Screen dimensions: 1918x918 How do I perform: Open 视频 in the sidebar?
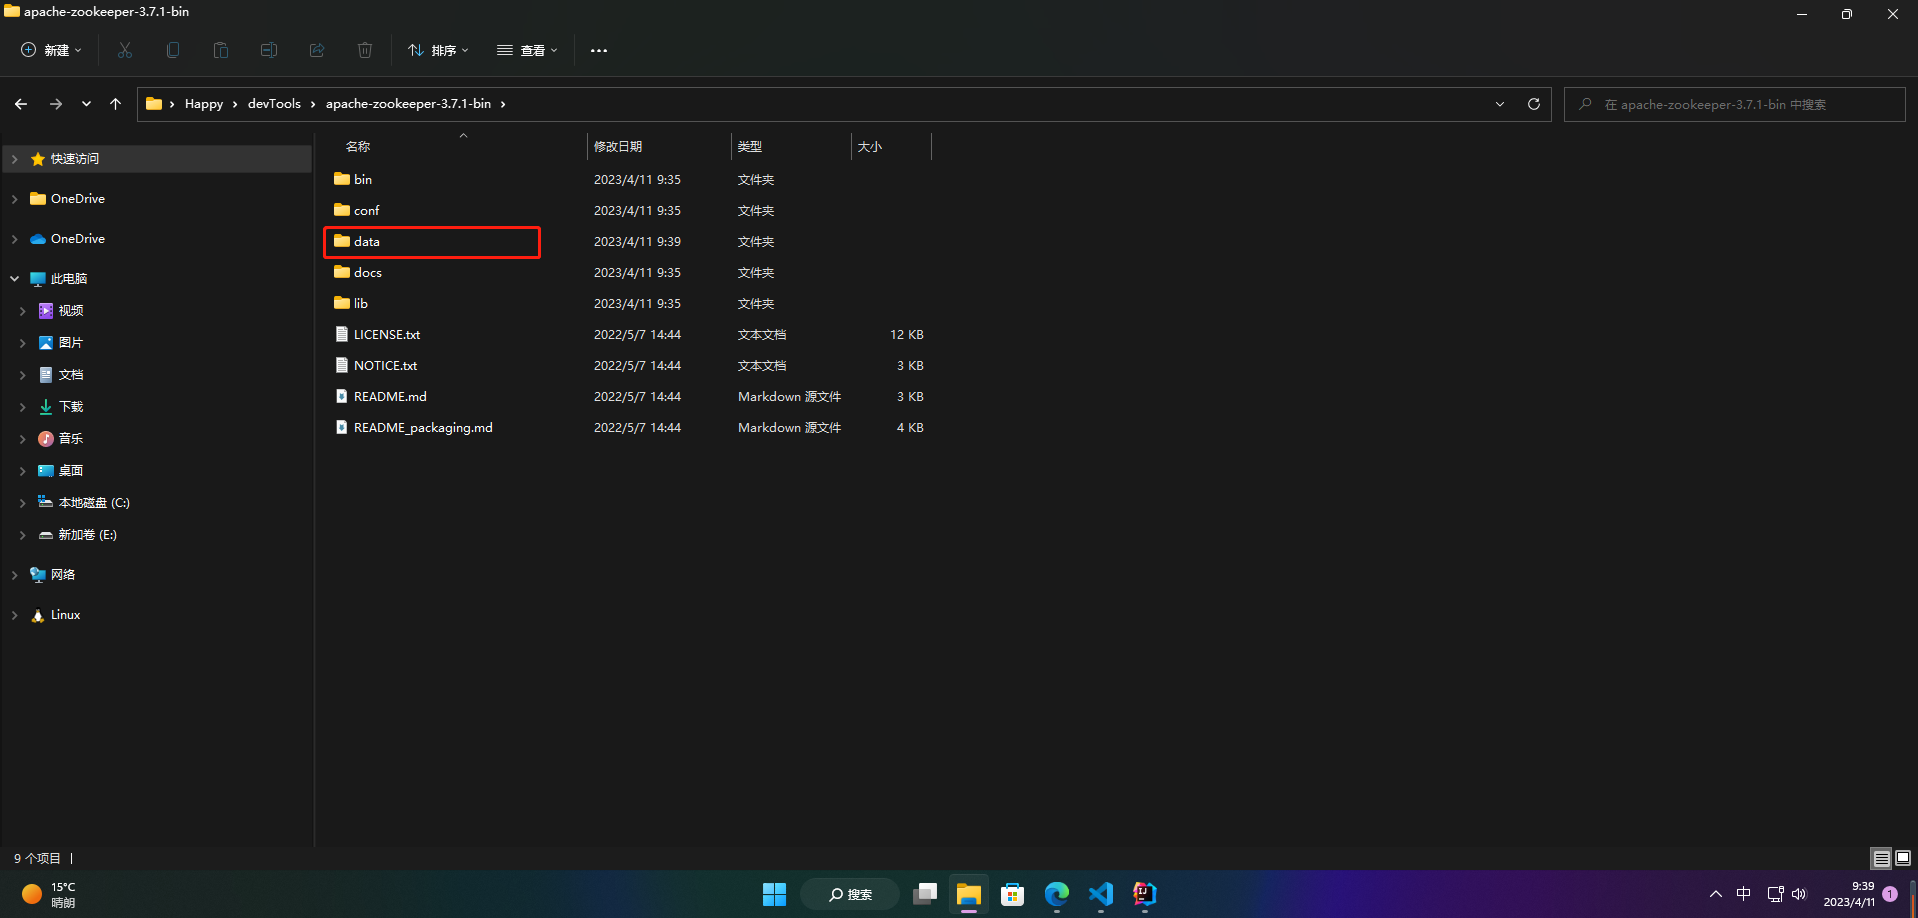point(70,311)
